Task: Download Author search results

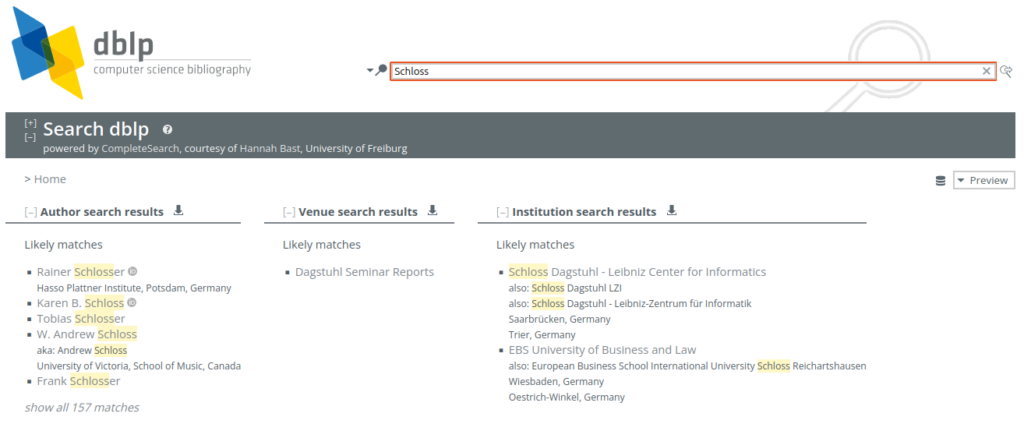Action: (178, 210)
